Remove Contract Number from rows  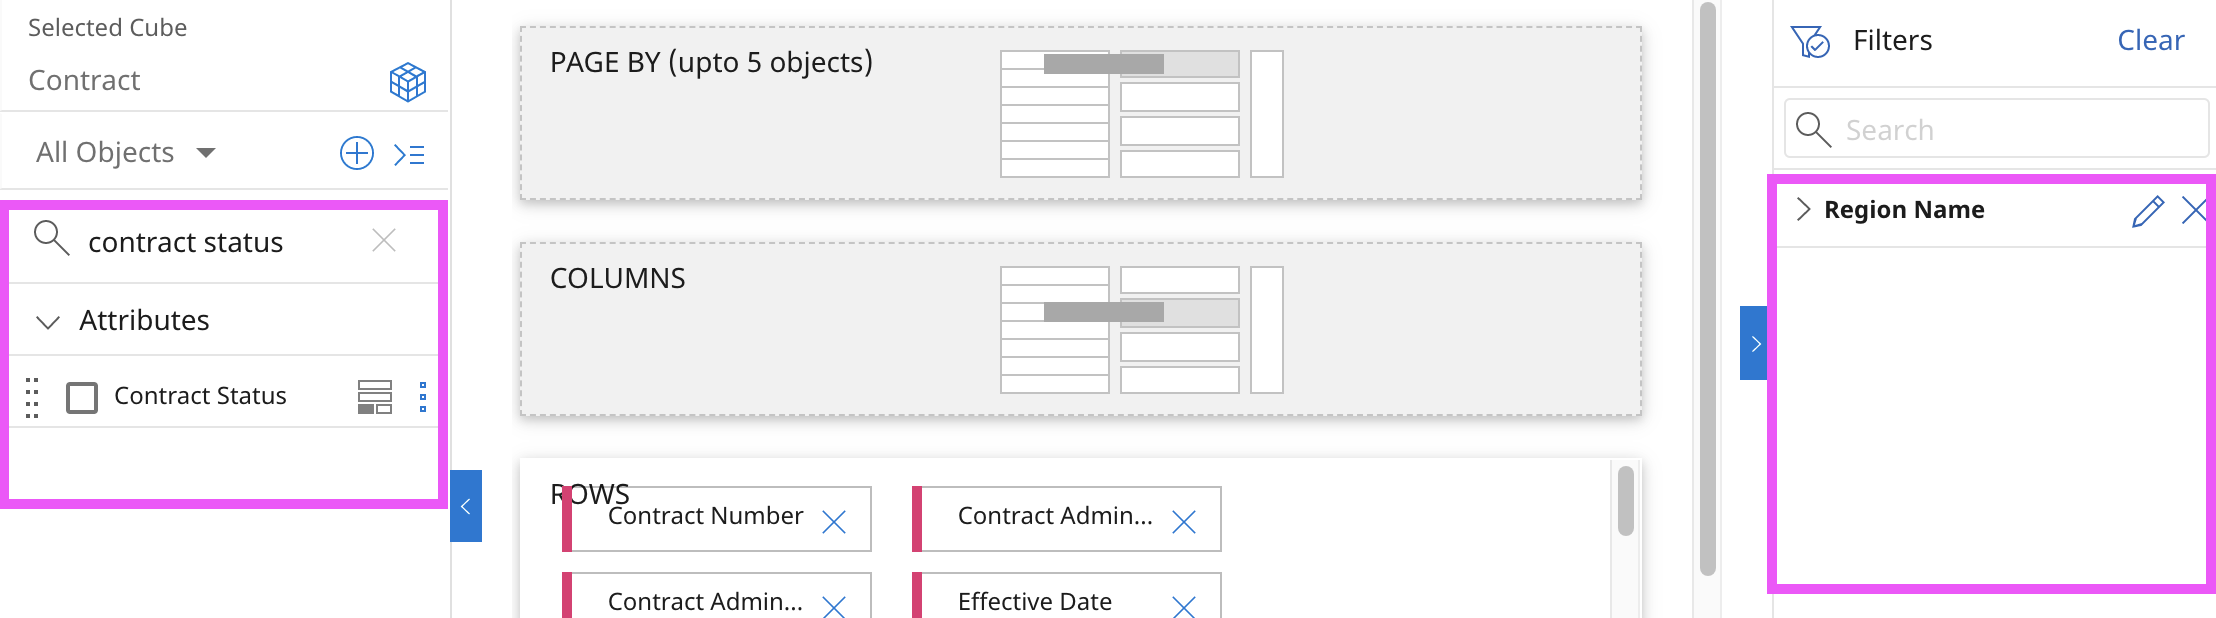tap(834, 521)
